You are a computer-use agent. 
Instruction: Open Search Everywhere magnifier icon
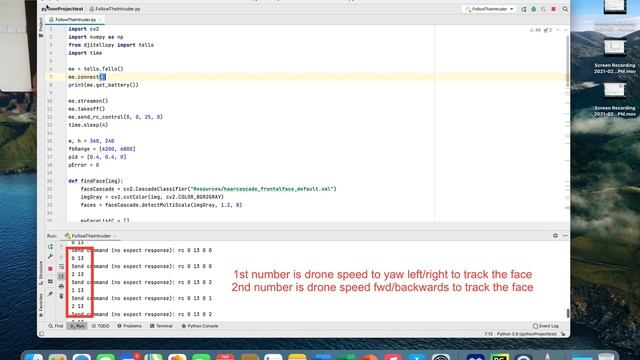tap(565, 9)
